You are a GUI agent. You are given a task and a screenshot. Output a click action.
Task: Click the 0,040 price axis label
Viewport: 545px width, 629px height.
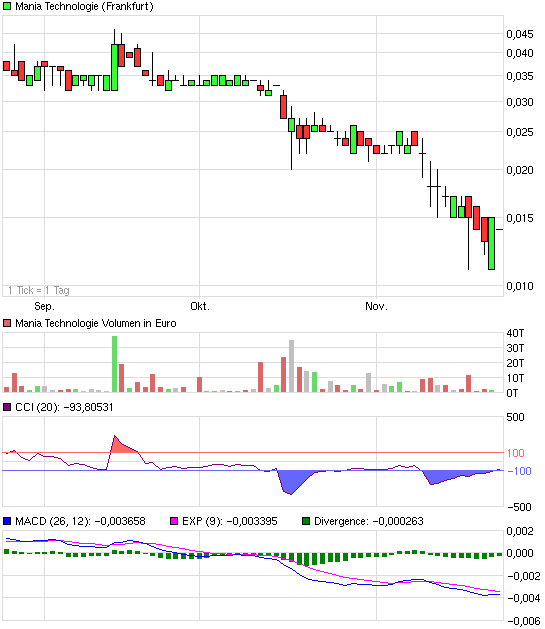pos(520,53)
